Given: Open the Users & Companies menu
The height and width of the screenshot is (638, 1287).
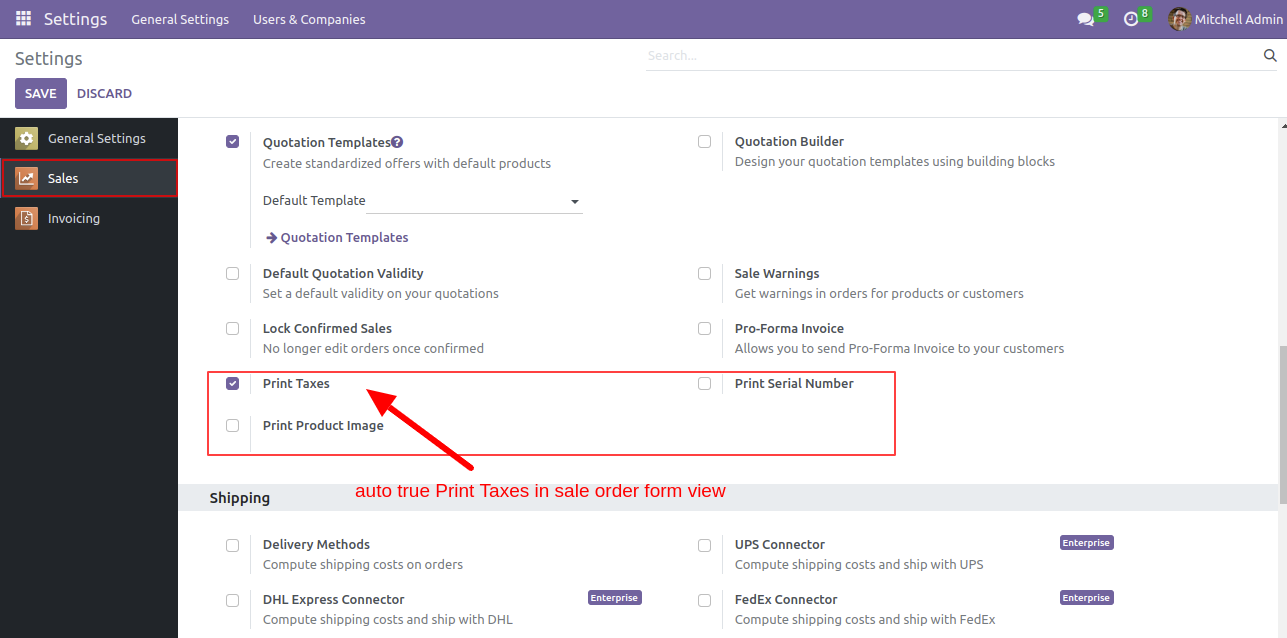Looking at the screenshot, I should [x=309, y=19].
